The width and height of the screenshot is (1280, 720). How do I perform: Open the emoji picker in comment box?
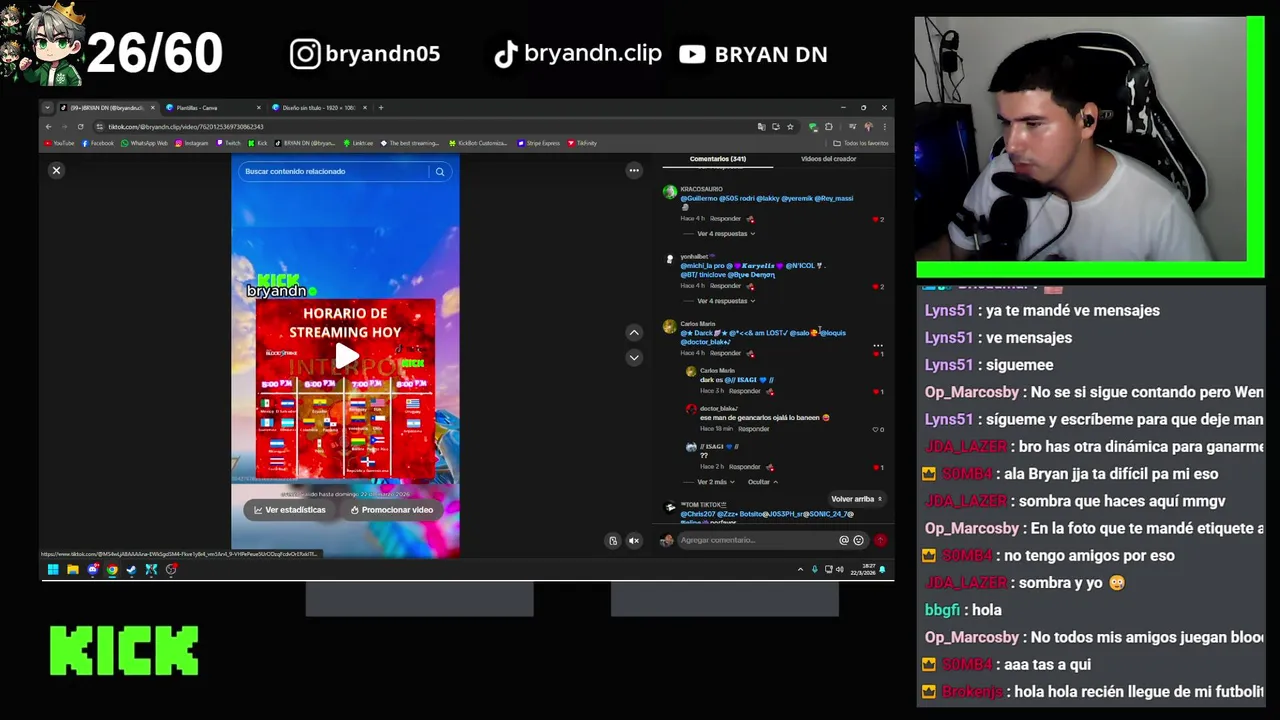(858, 540)
